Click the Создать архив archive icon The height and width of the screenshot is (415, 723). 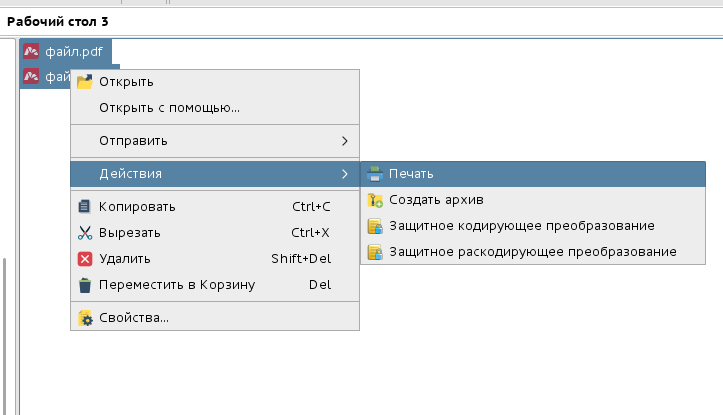point(375,200)
